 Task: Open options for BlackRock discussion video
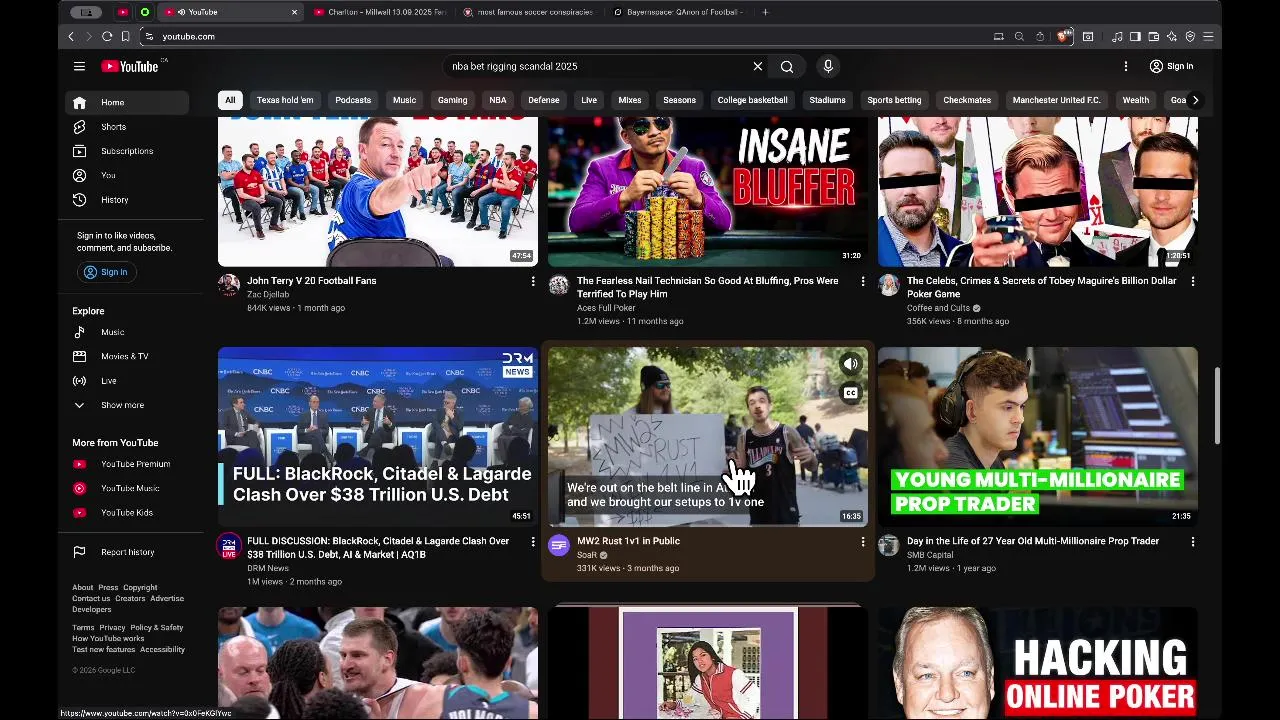[533, 542]
